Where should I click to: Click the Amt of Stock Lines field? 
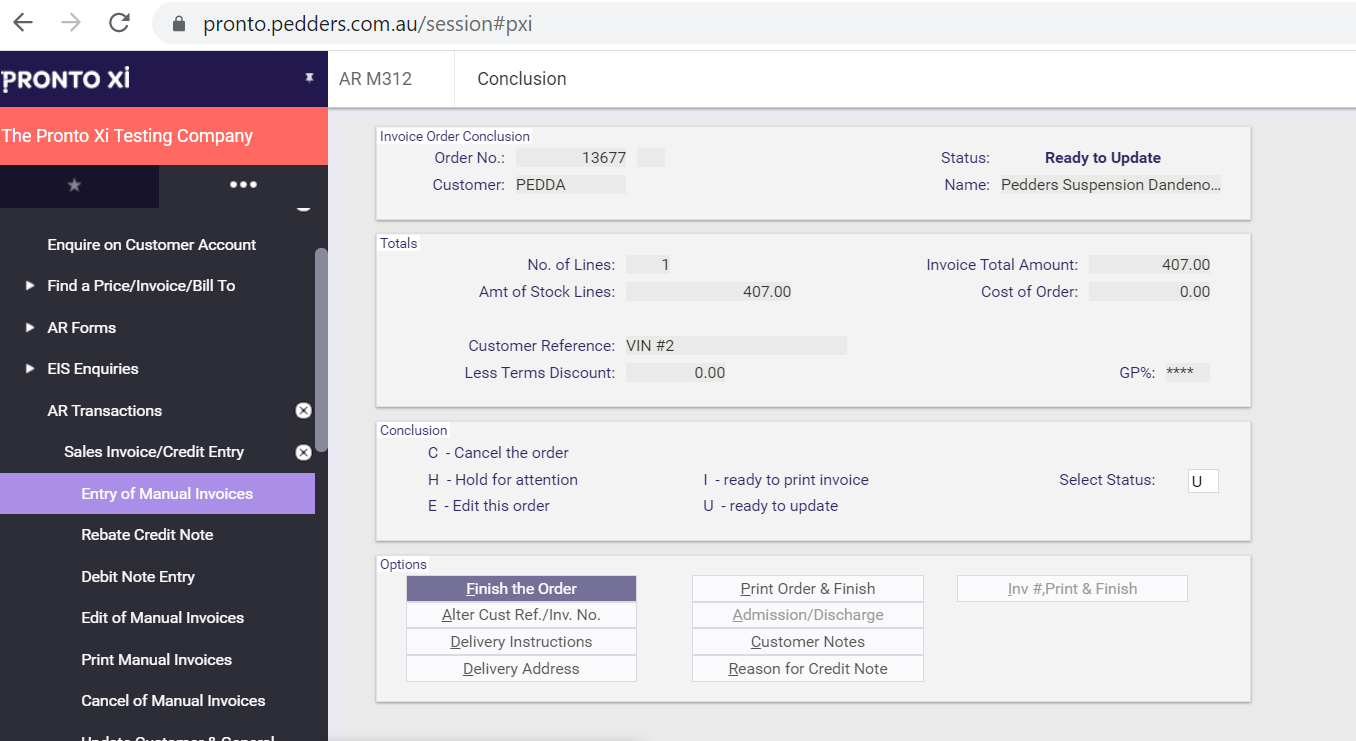709,292
